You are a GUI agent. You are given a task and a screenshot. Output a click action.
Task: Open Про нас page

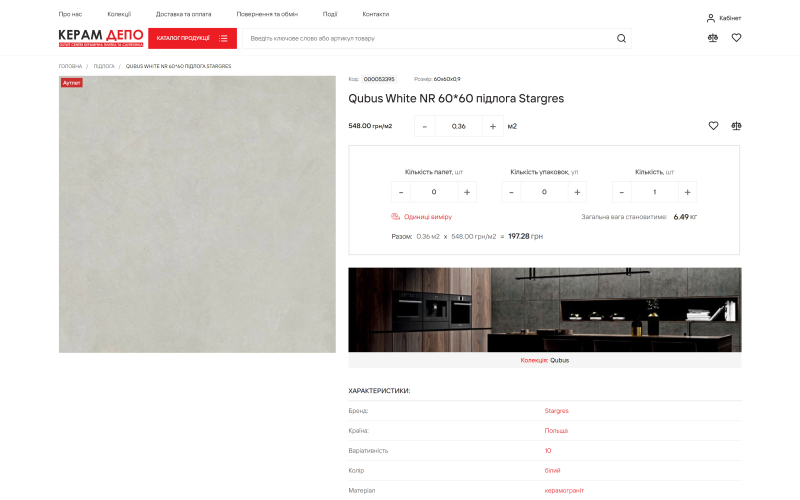click(70, 14)
